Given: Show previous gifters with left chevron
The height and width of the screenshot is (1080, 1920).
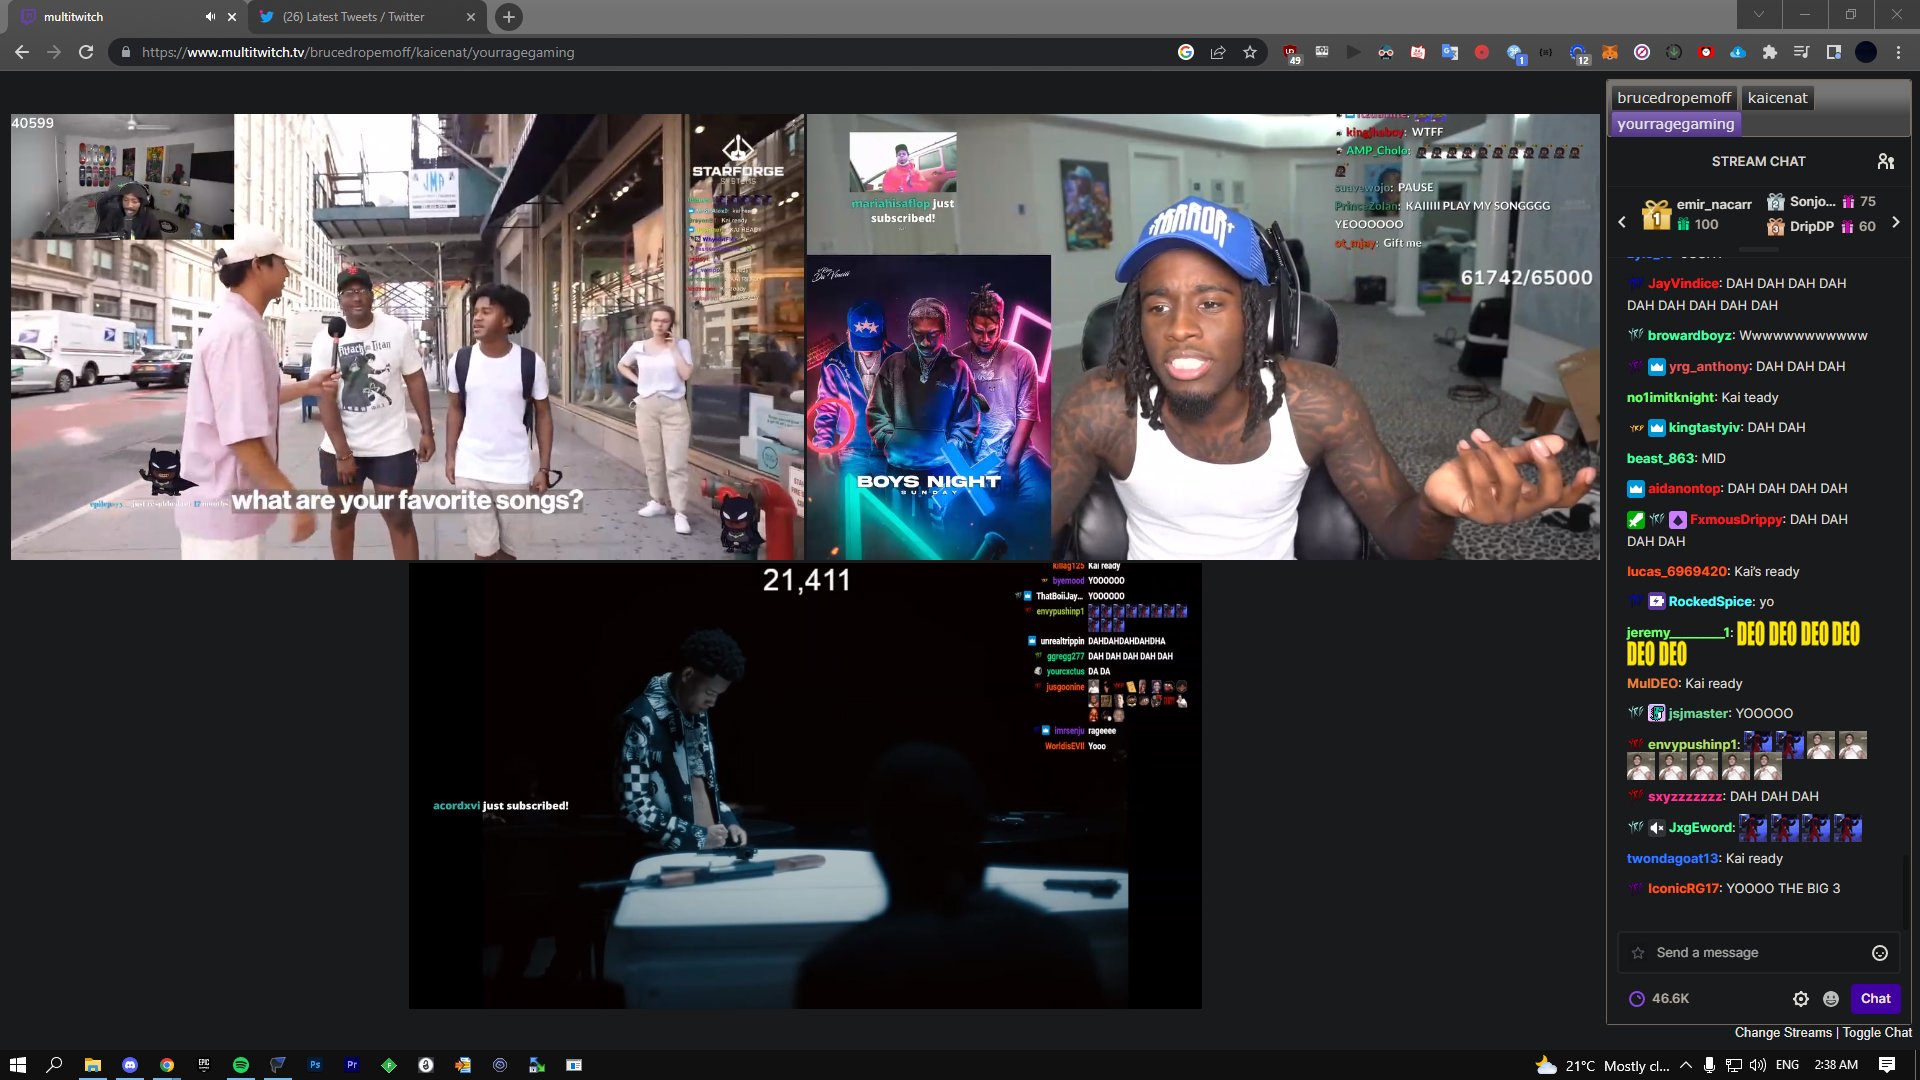Looking at the screenshot, I should point(1622,222).
